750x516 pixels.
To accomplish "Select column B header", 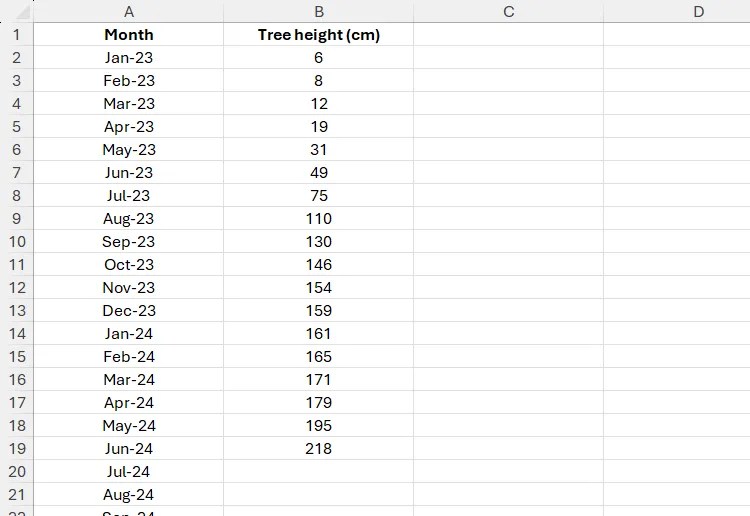I will pos(319,11).
